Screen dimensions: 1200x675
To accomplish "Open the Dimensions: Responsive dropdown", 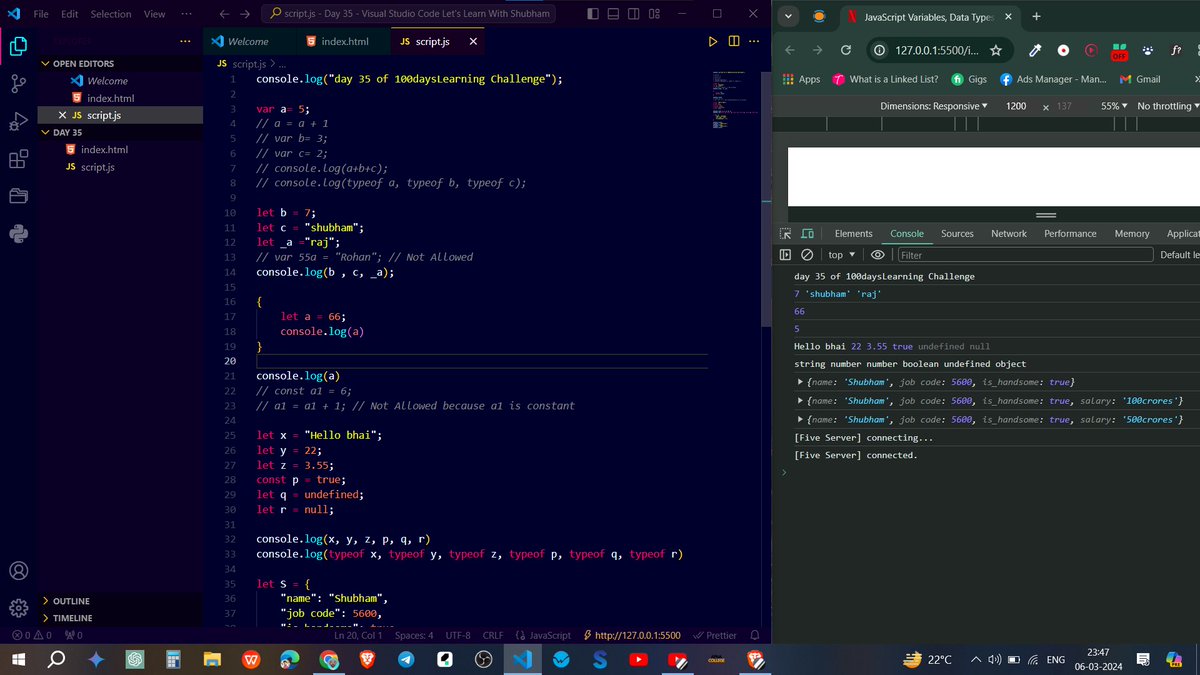I will 933,106.
